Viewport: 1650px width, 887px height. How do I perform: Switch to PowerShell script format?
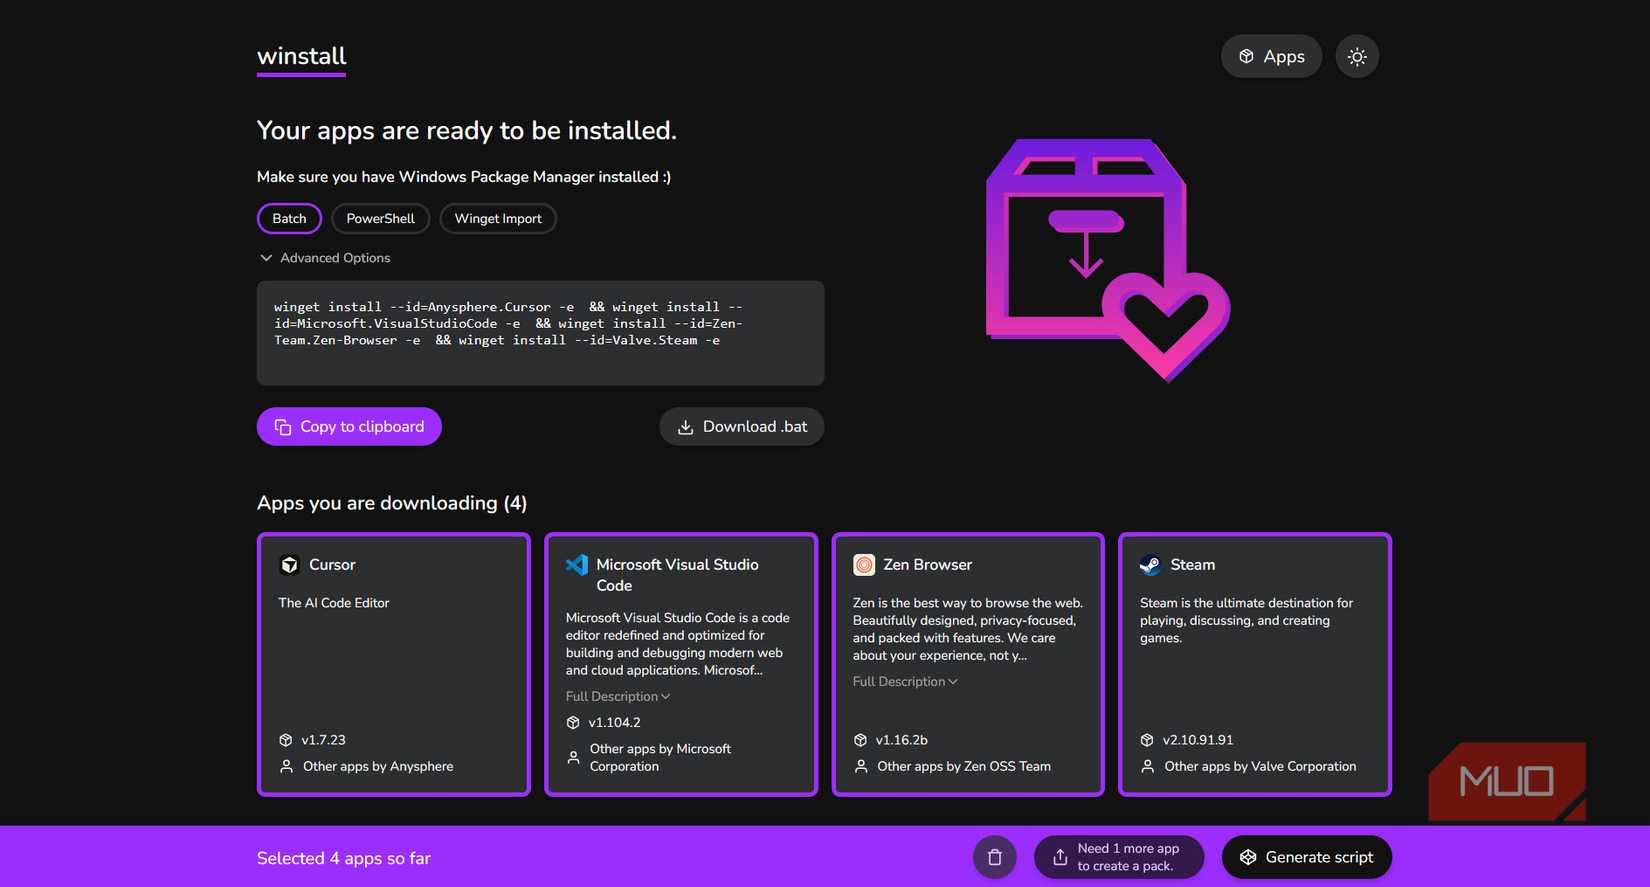coord(380,218)
